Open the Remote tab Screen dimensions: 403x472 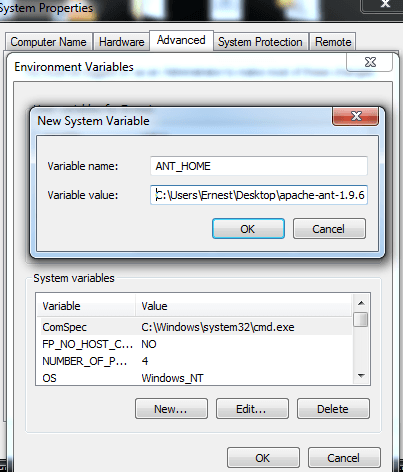(333, 42)
